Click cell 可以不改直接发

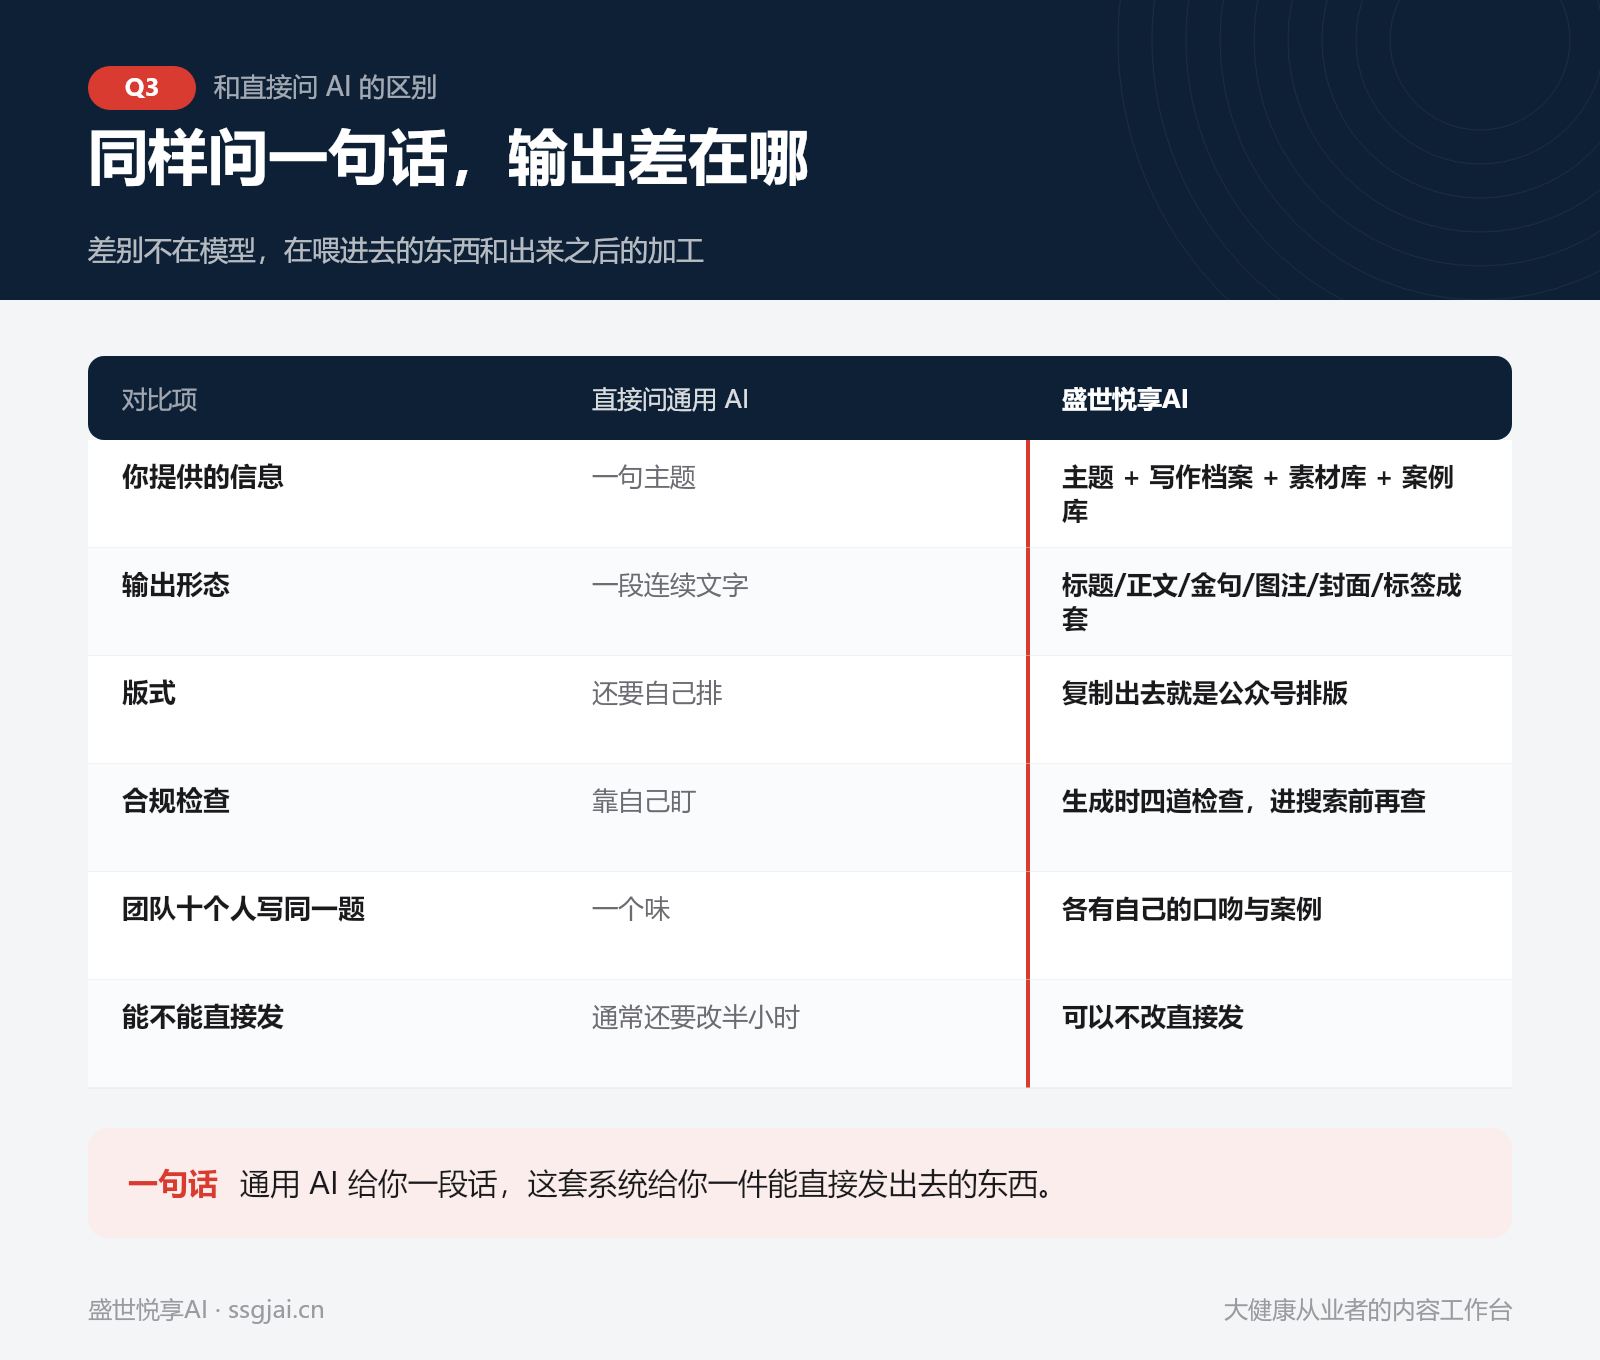(x=1153, y=1017)
